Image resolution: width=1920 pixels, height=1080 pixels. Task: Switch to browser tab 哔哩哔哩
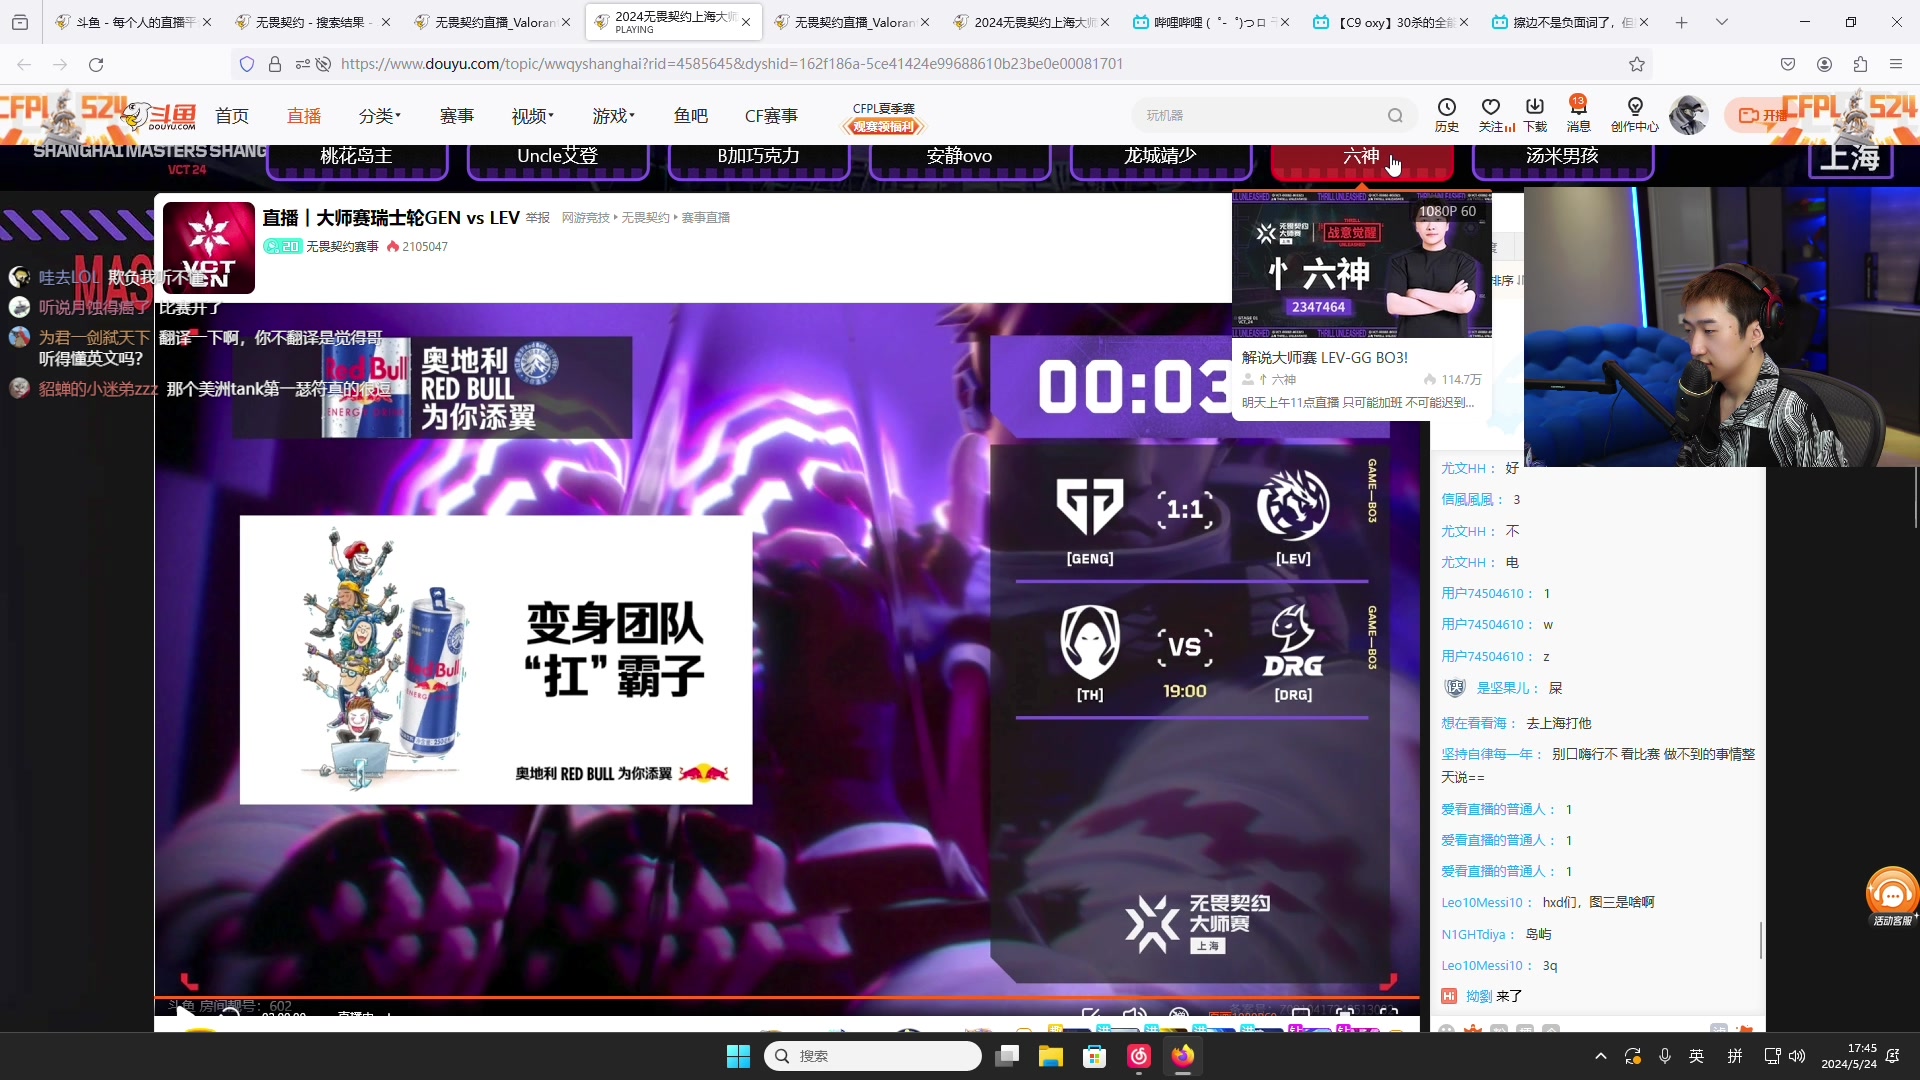(x=1212, y=22)
